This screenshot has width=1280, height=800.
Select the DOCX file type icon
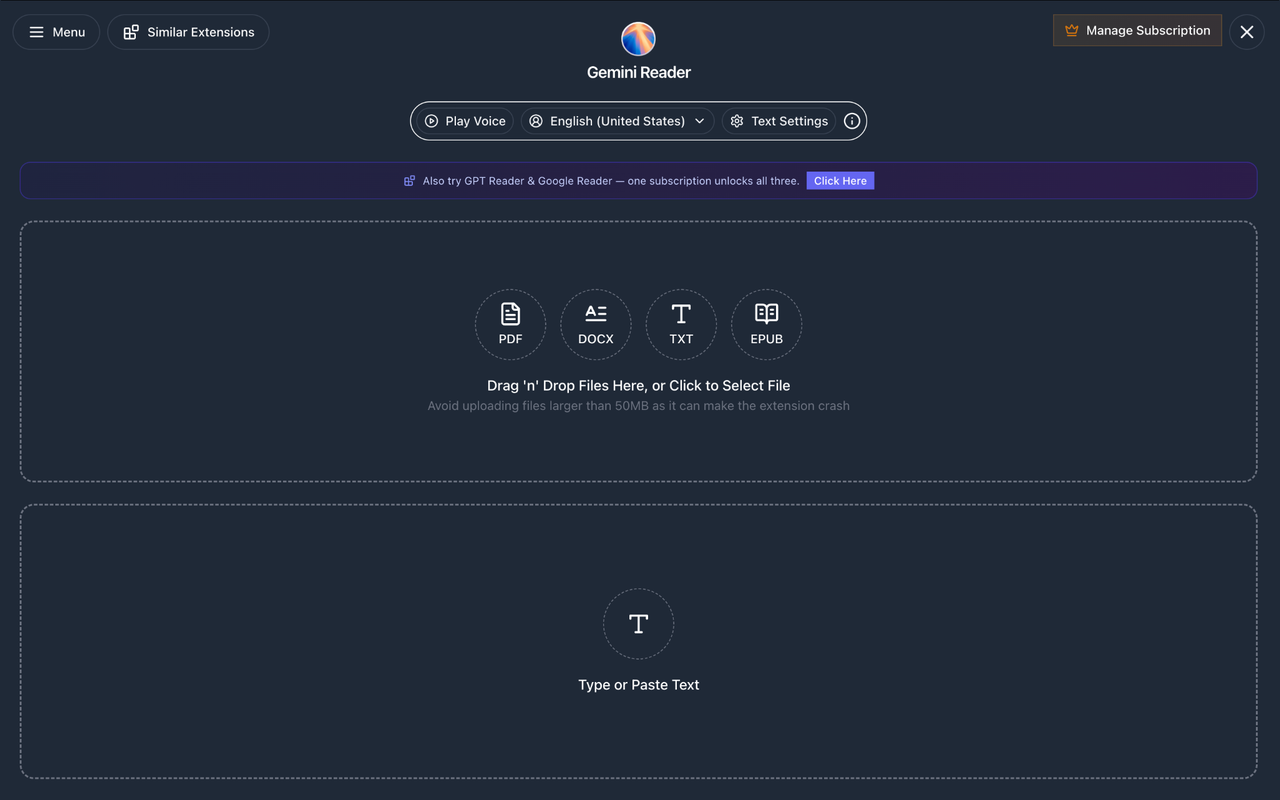[x=596, y=325]
